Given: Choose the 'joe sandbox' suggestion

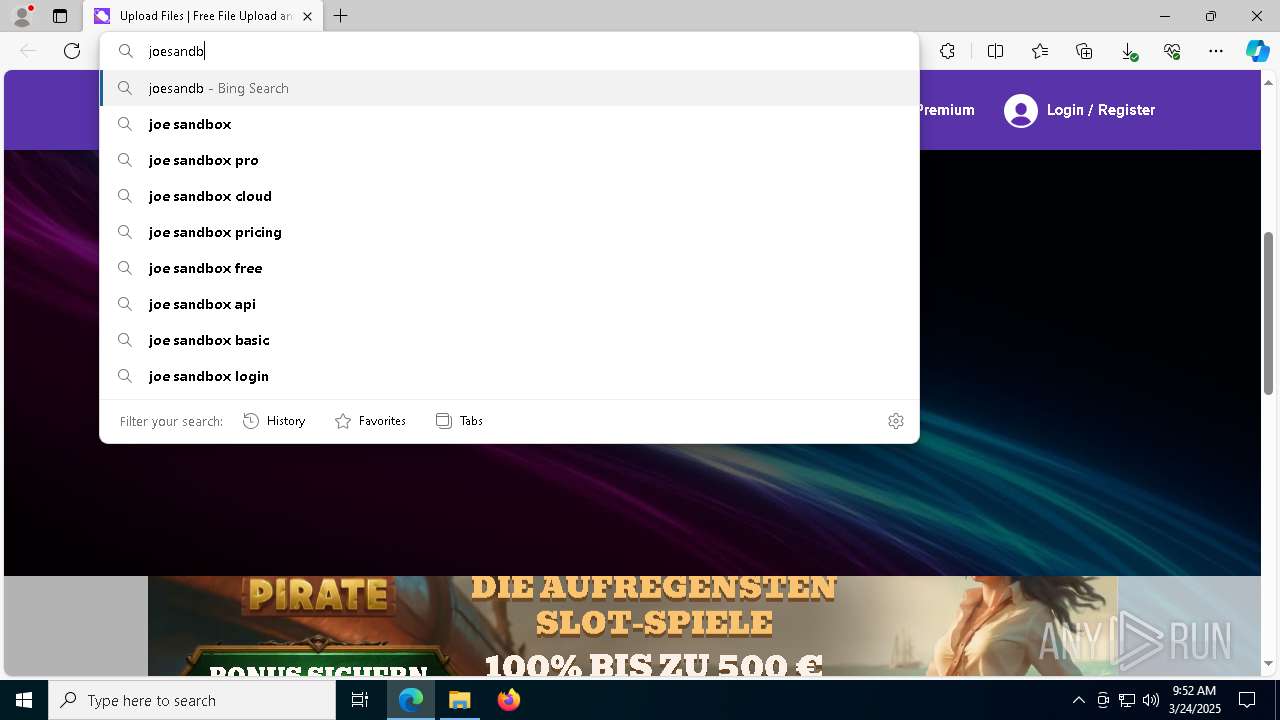Looking at the screenshot, I should 510,124.
